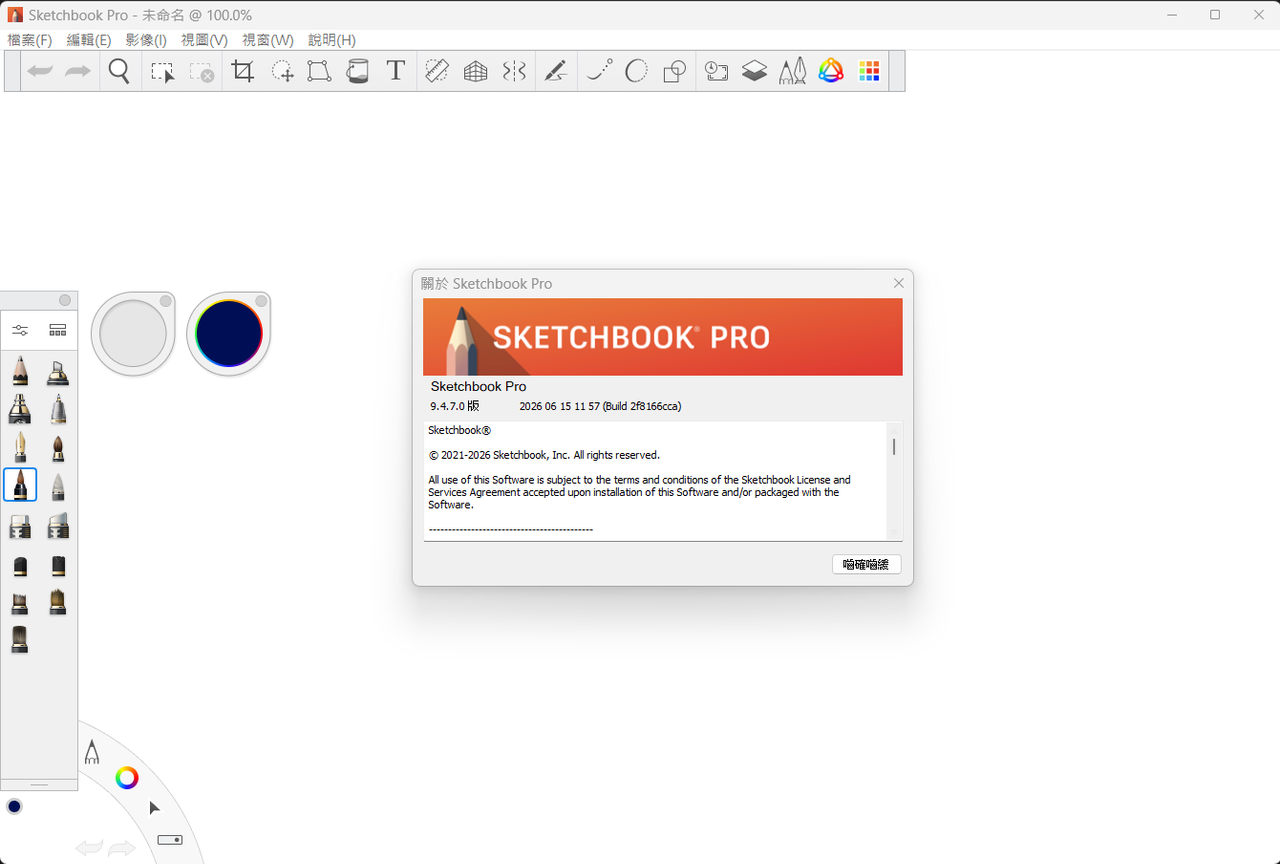Close the About Sketchbook Pro dialog
Viewport: 1280px width, 864px height.
pyautogui.click(x=898, y=283)
